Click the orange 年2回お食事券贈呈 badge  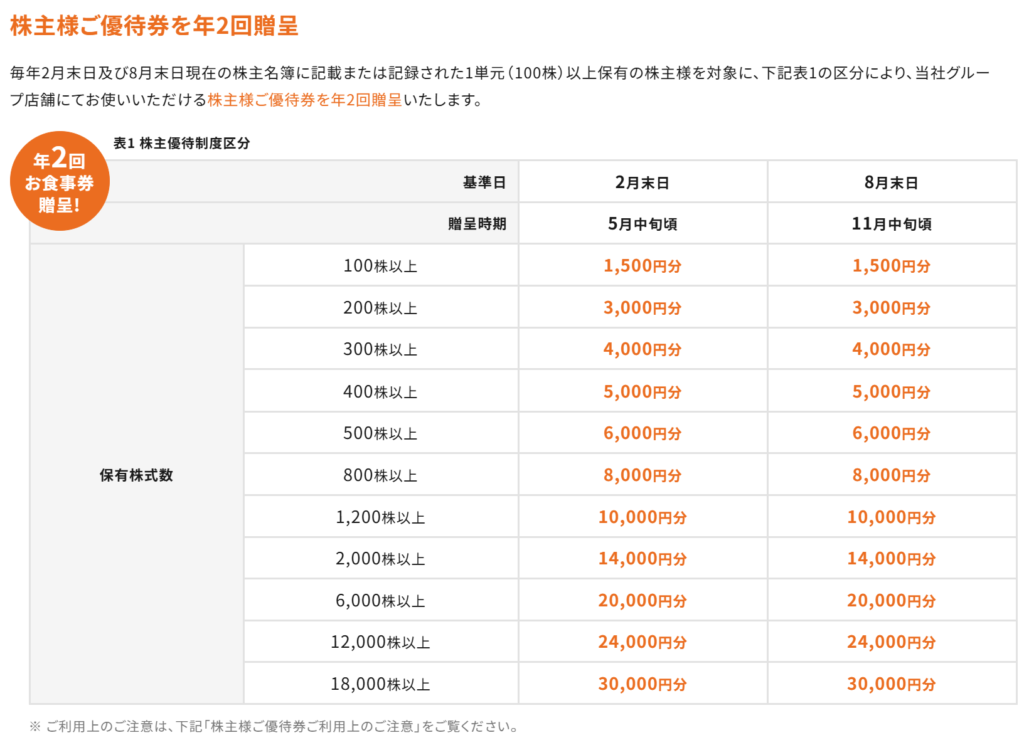click(60, 182)
